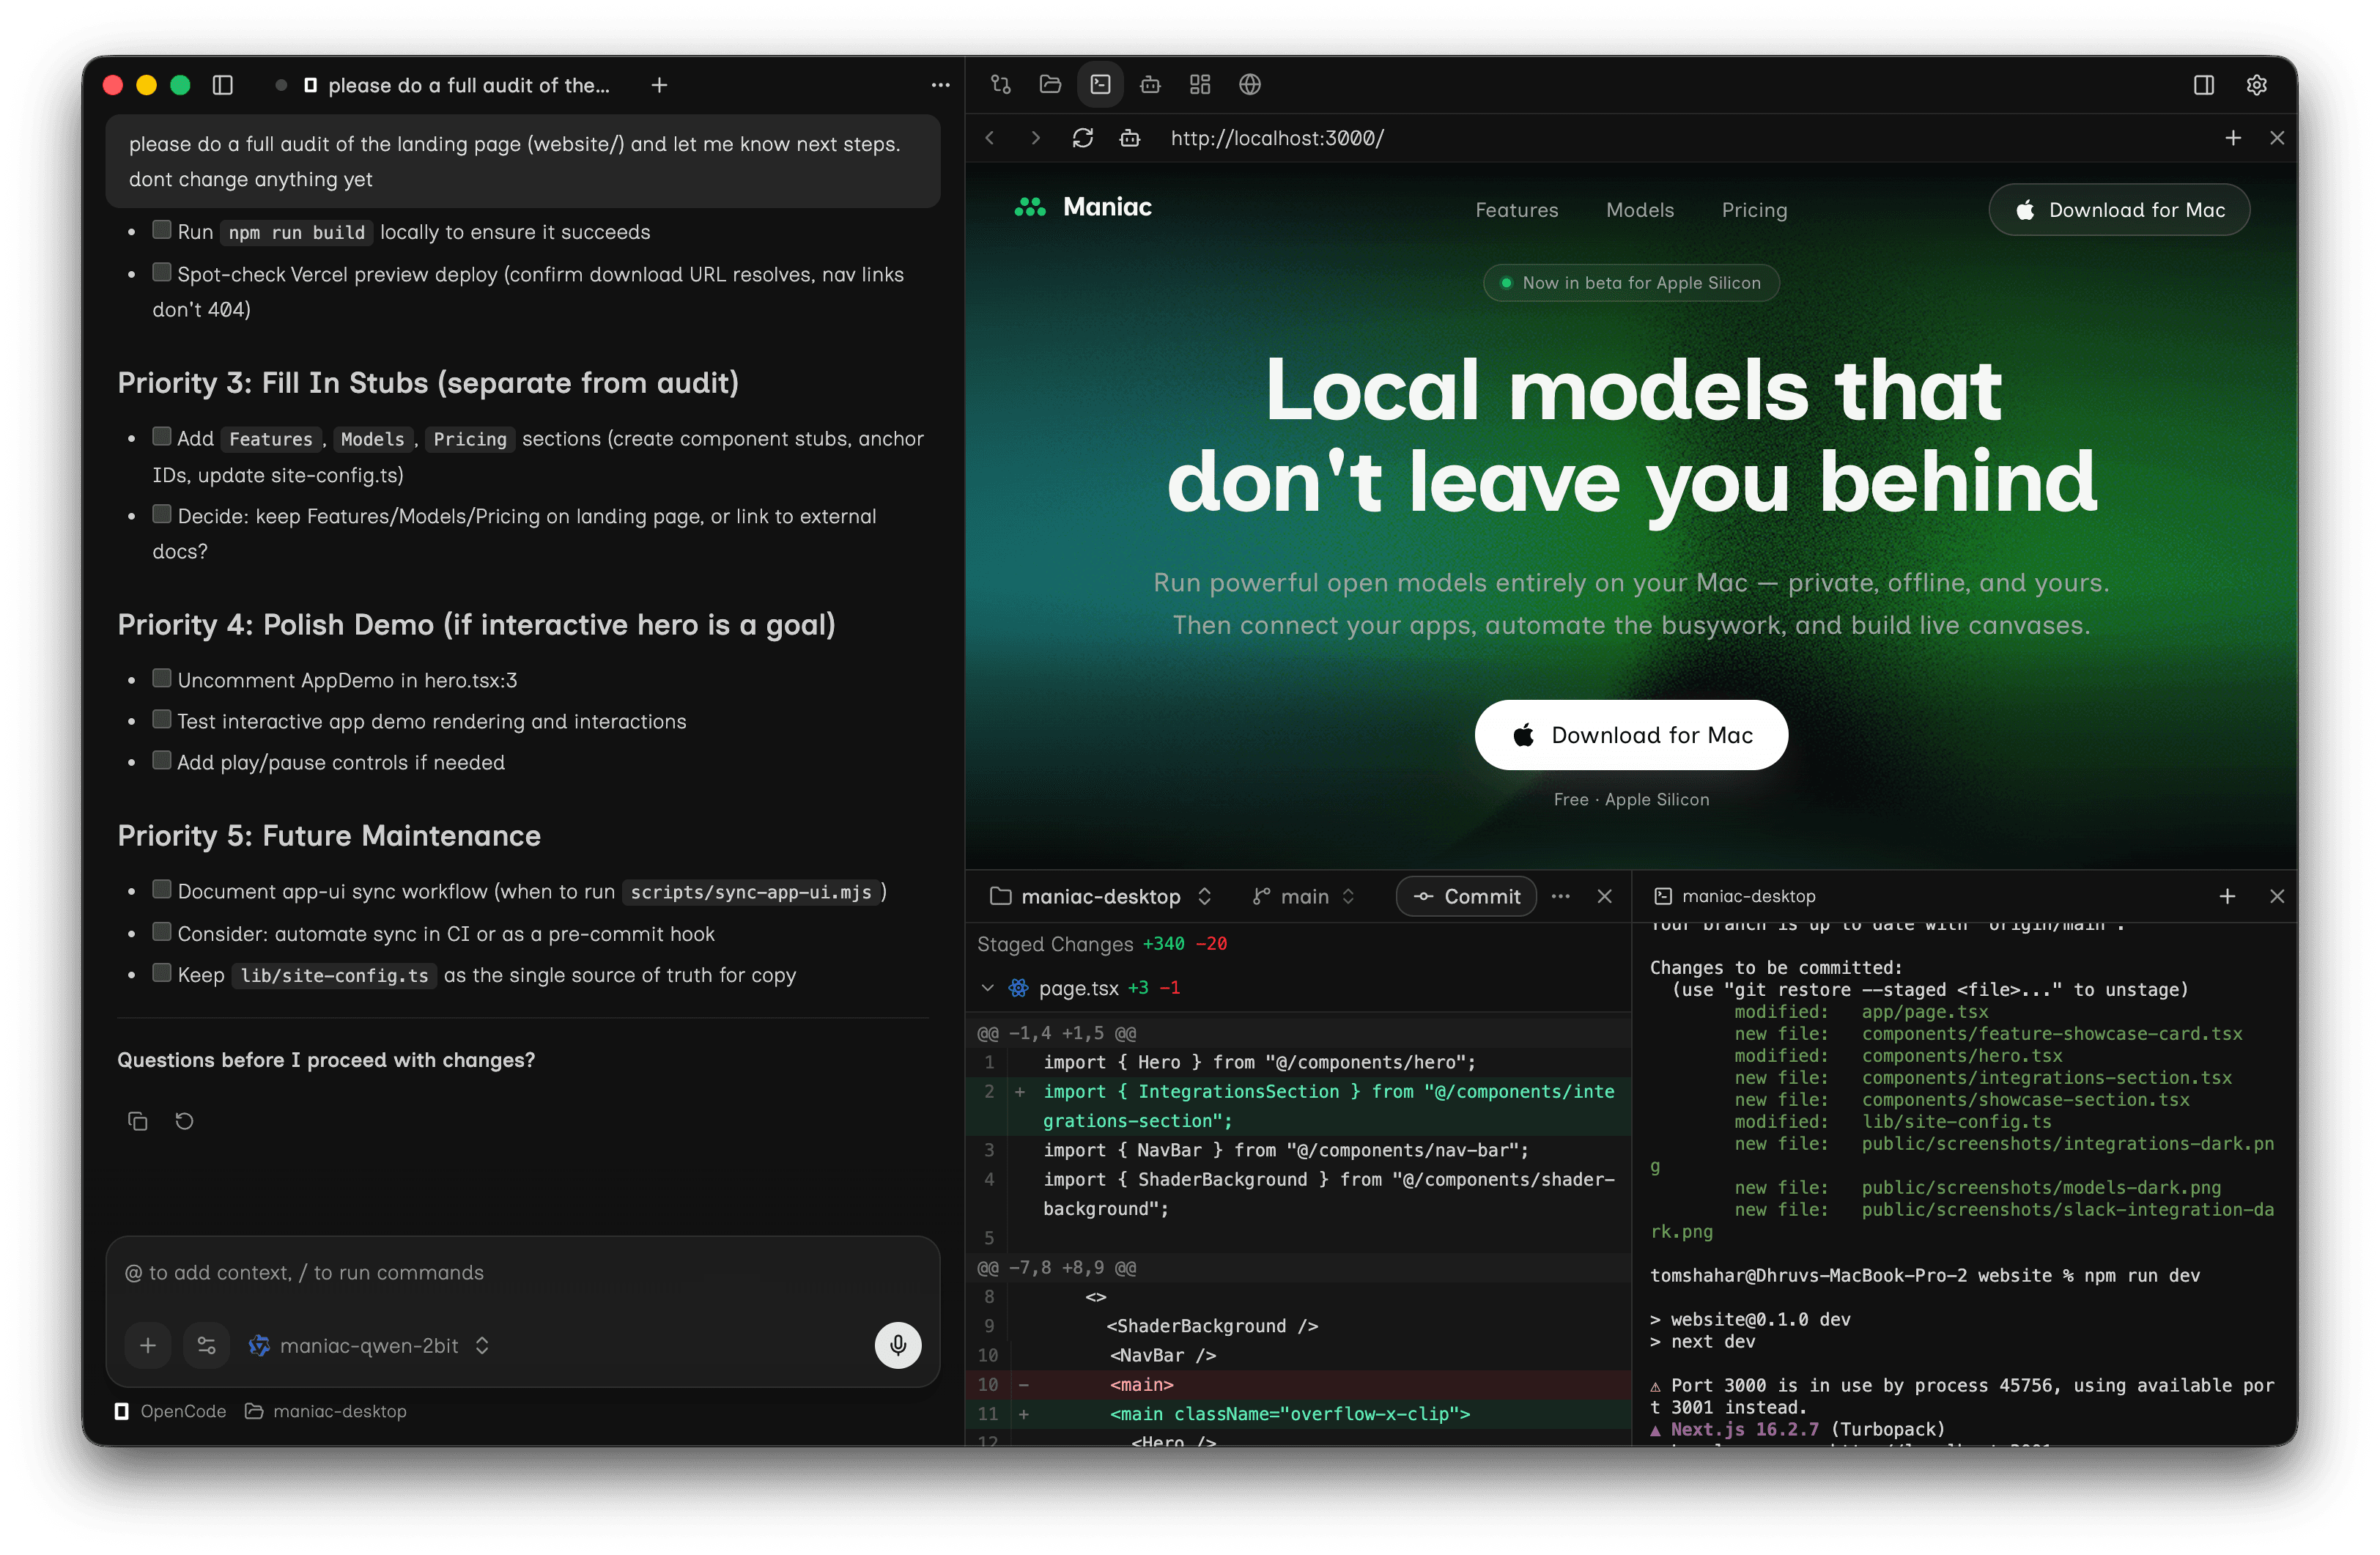The image size is (2380, 1555).
Task: Open the browser globe icon
Action: tap(1250, 84)
